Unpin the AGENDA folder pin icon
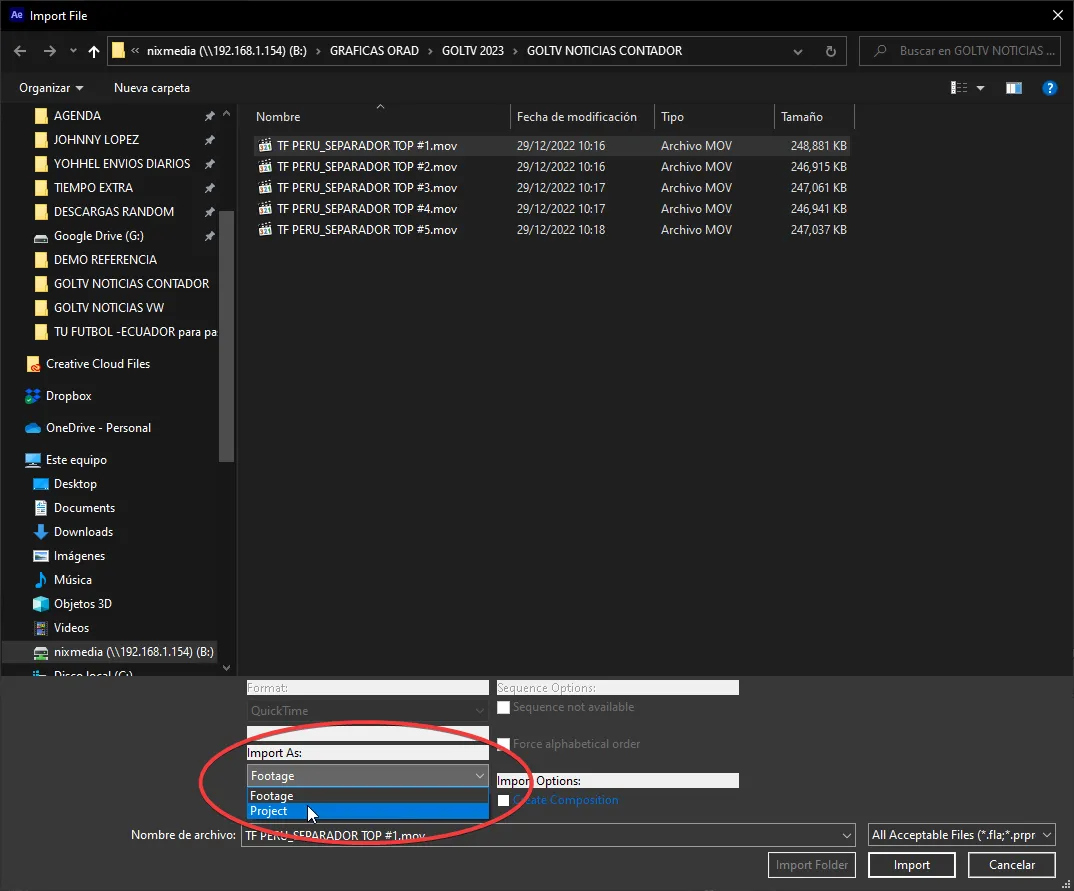1074x891 pixels. click(208, 115)
